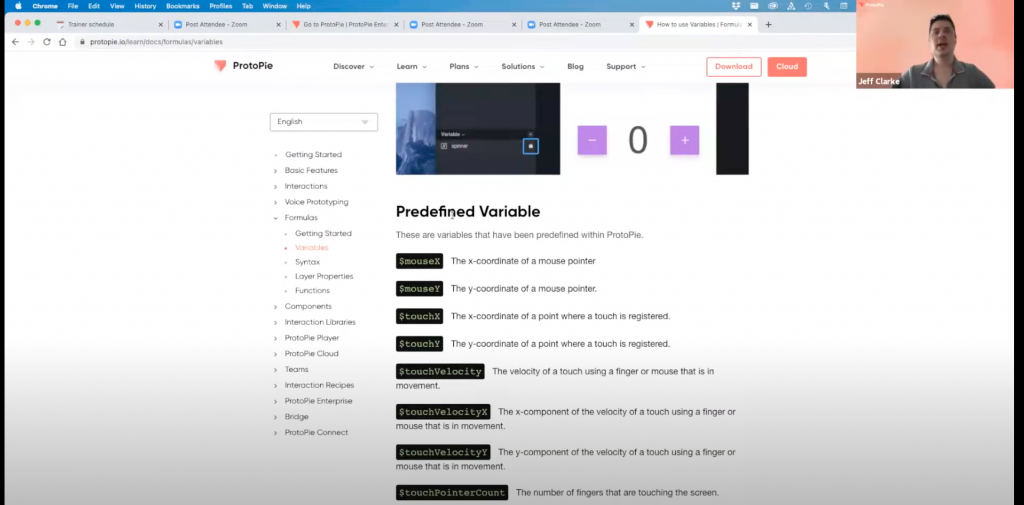Click the minus button in spinner demo

pyautogui.click(x=592, y=140)
